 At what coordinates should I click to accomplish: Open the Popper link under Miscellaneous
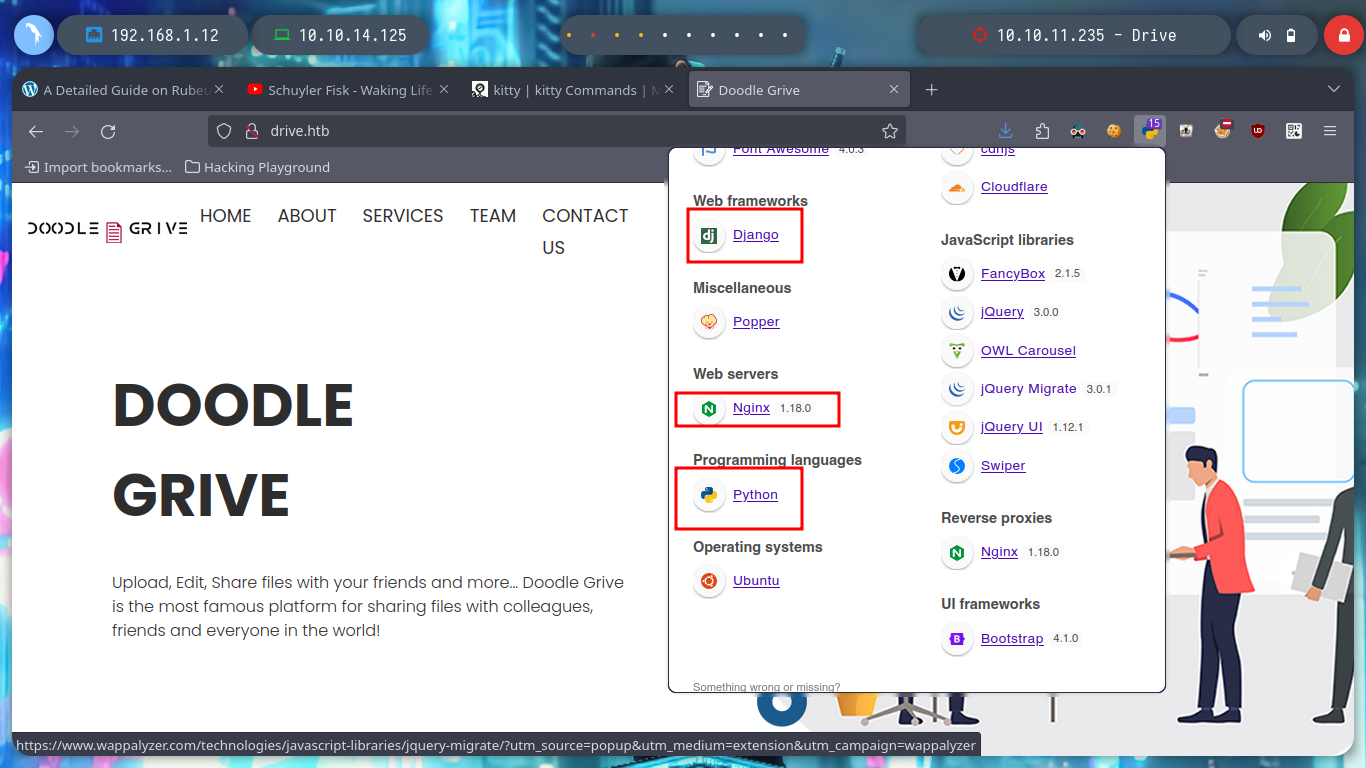point(756,322)
